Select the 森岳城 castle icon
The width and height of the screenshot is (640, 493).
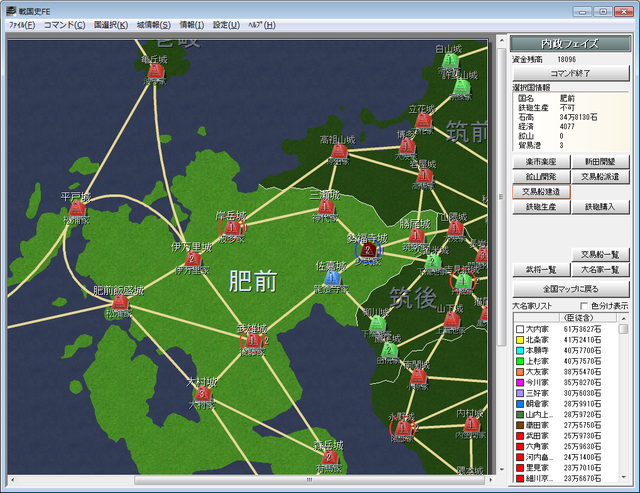coord(329,457)
